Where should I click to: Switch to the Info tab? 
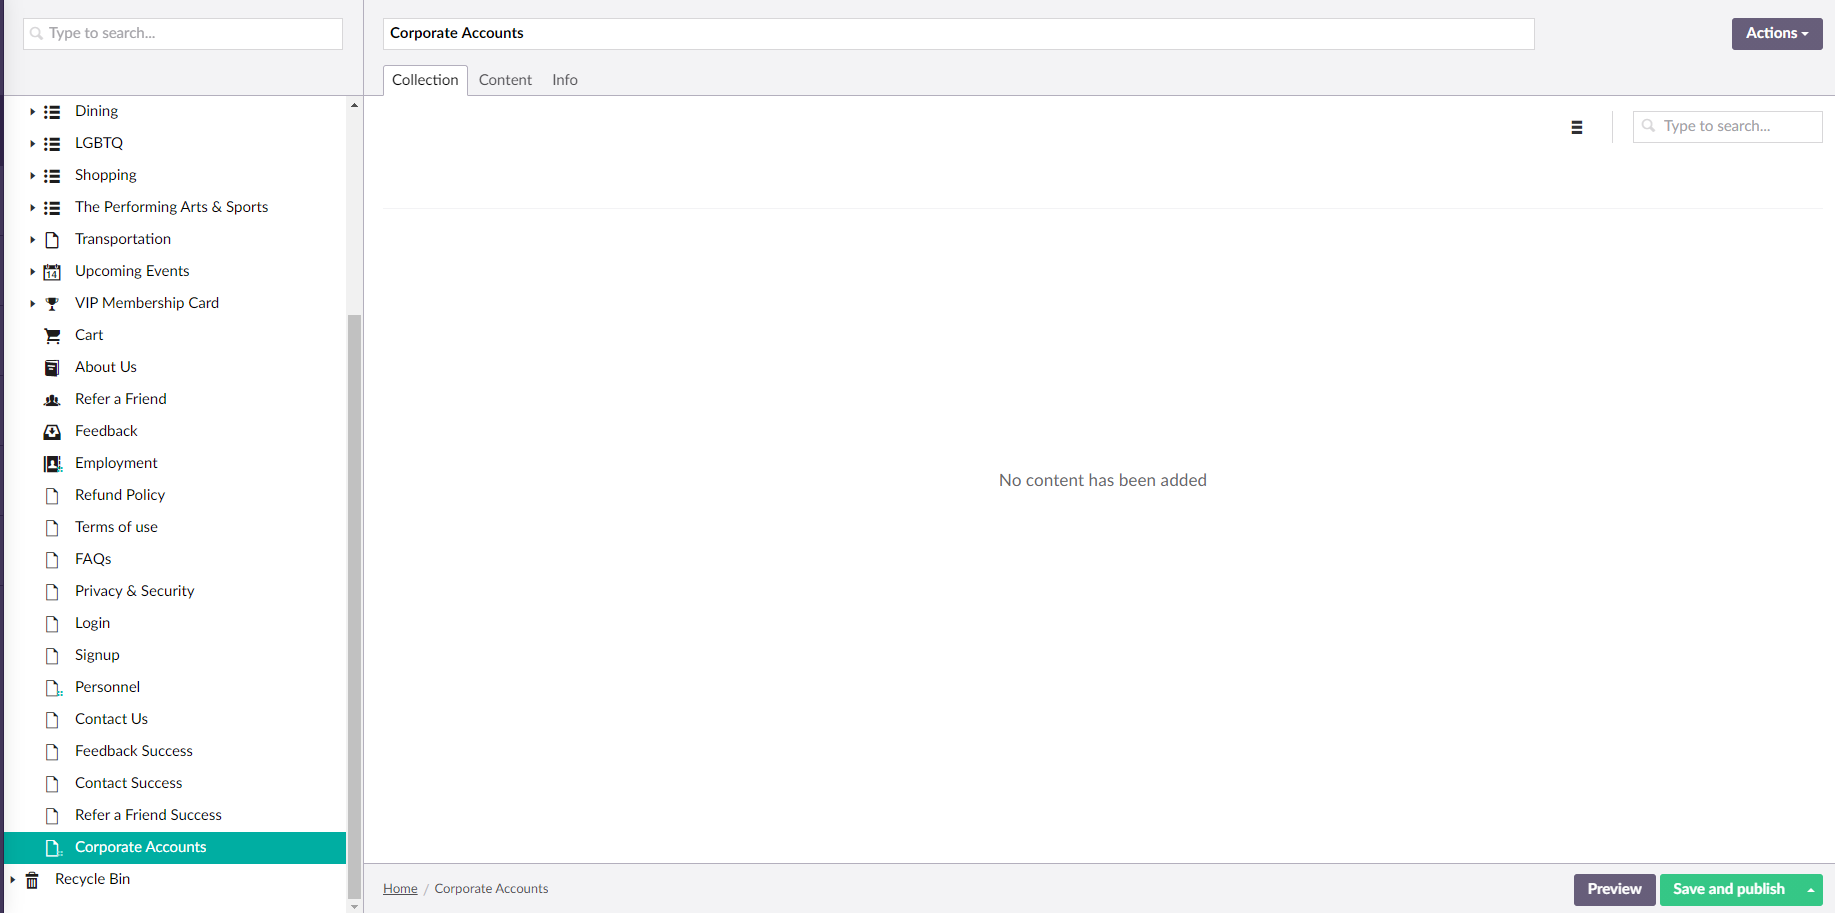pos(565,80)
